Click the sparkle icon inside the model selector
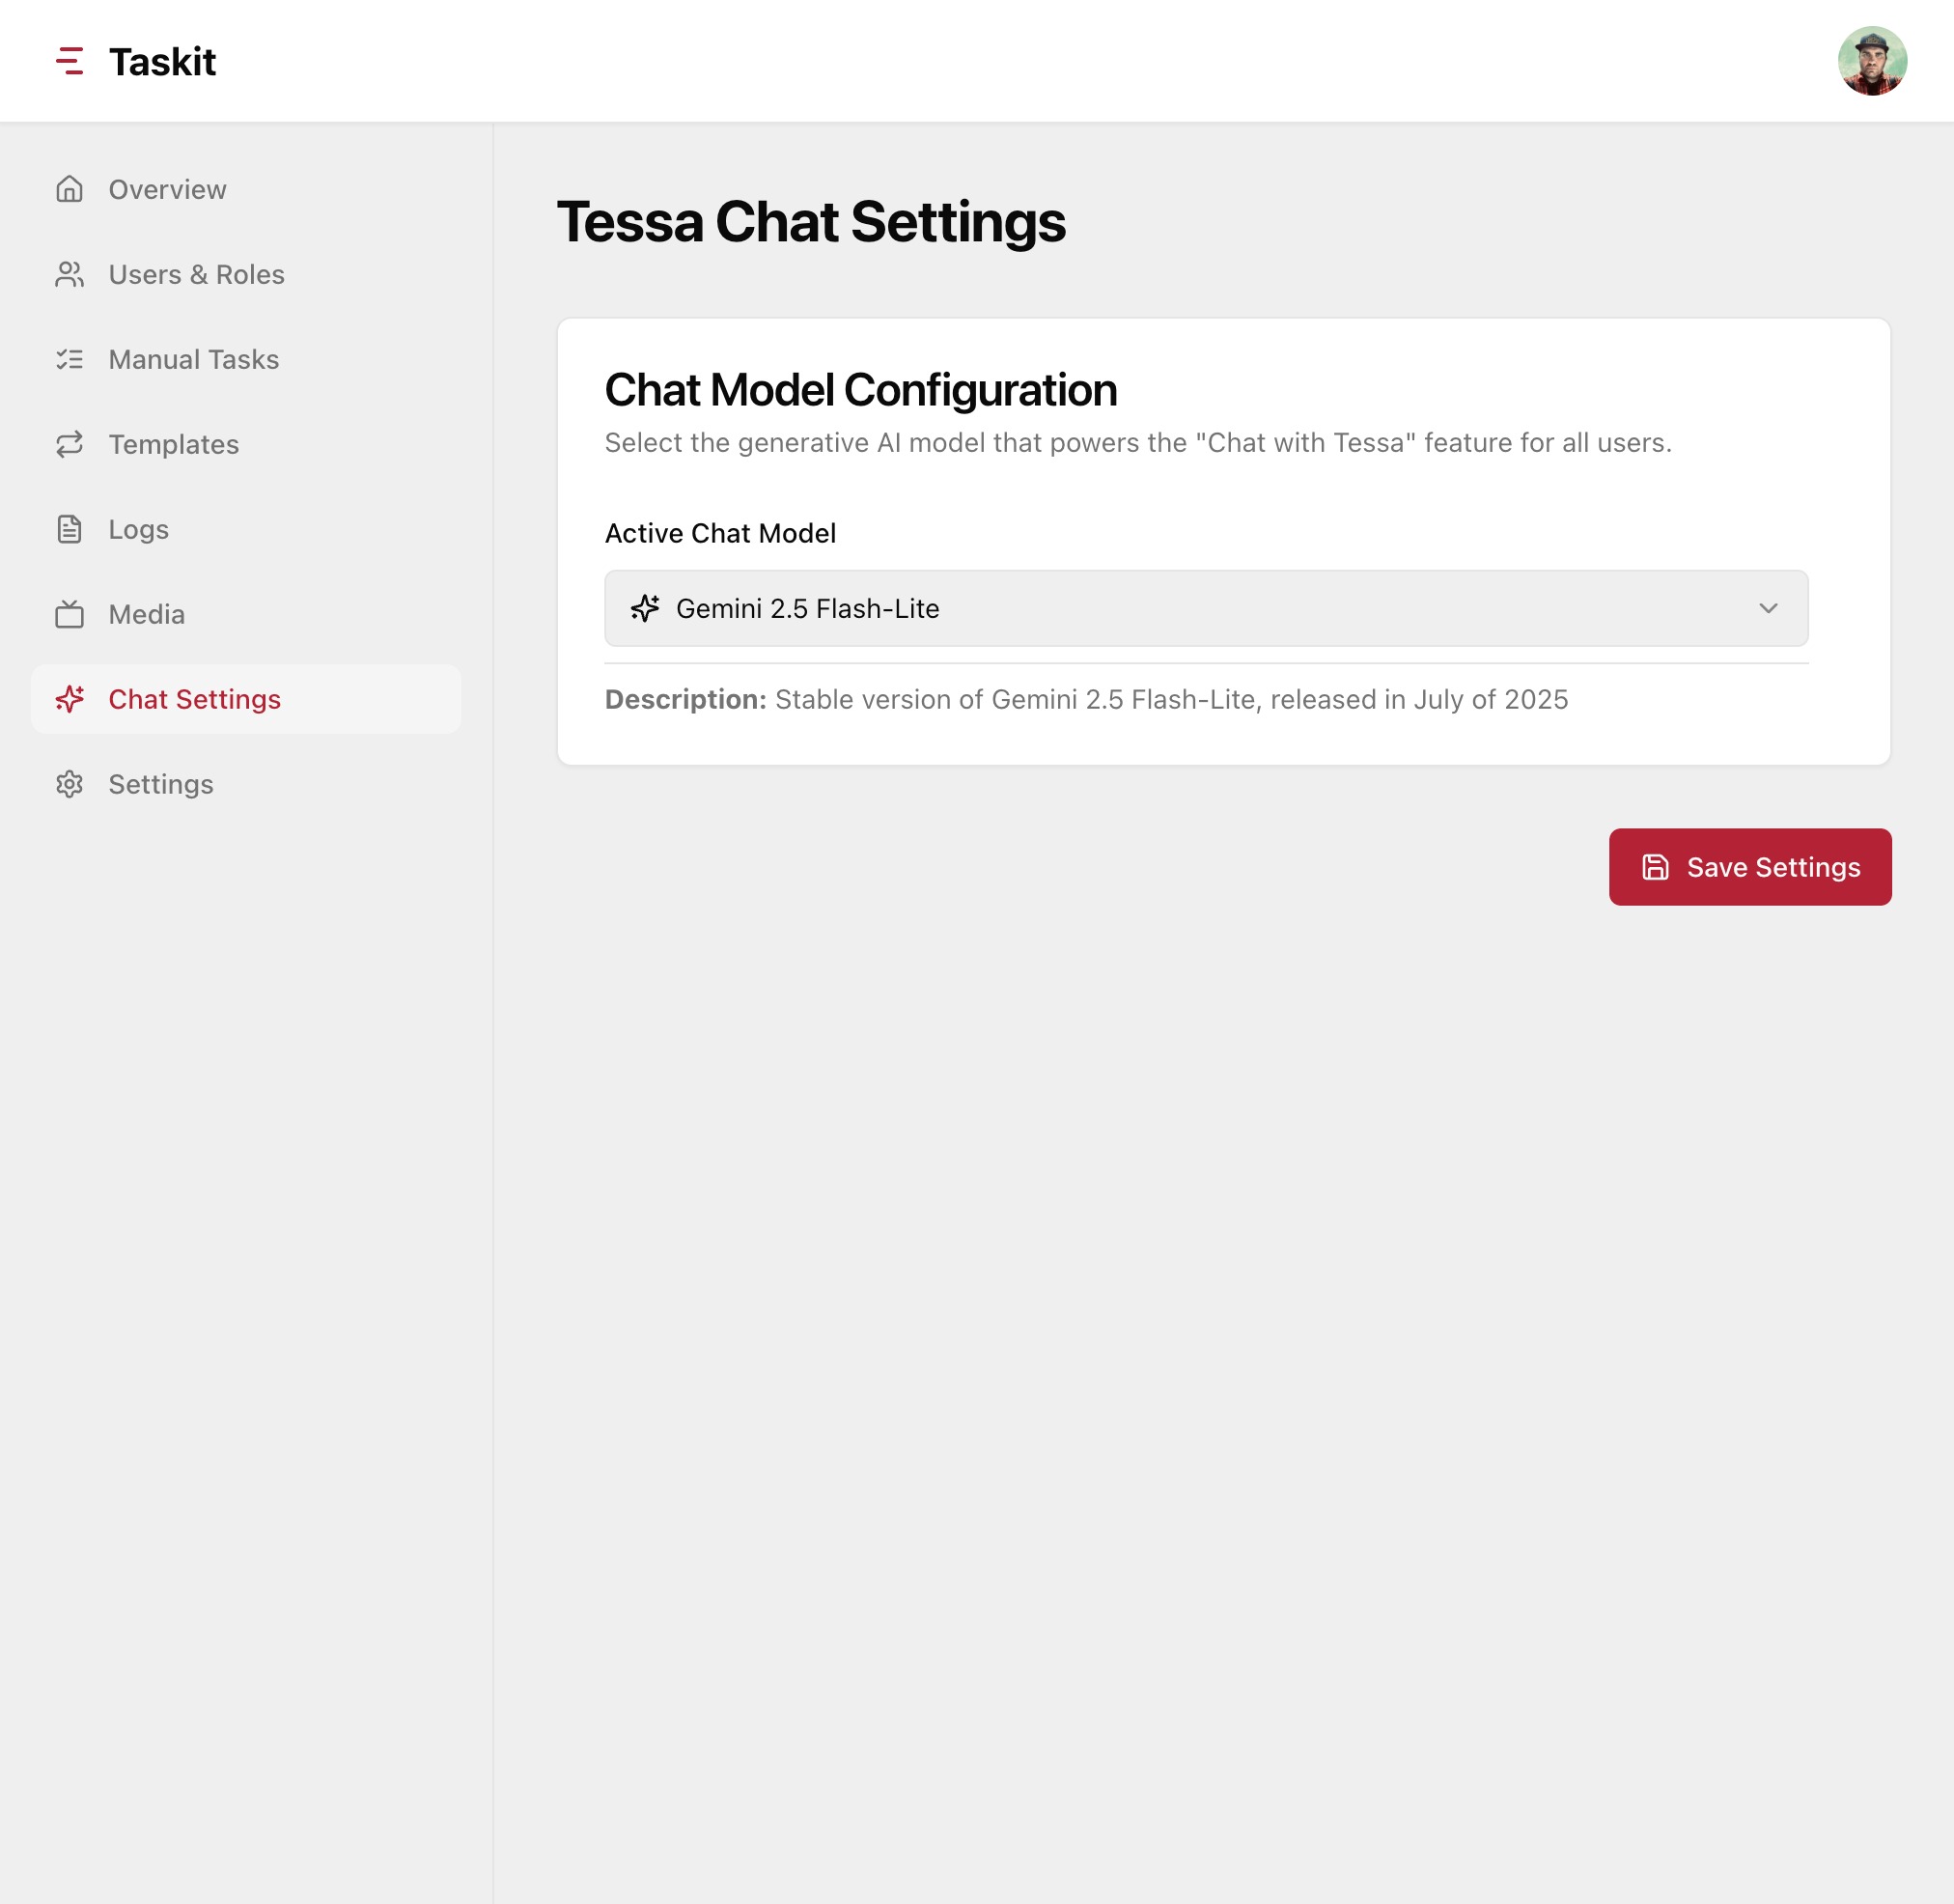Screen dimensions: 1954x1904 [x=646, y=608]
